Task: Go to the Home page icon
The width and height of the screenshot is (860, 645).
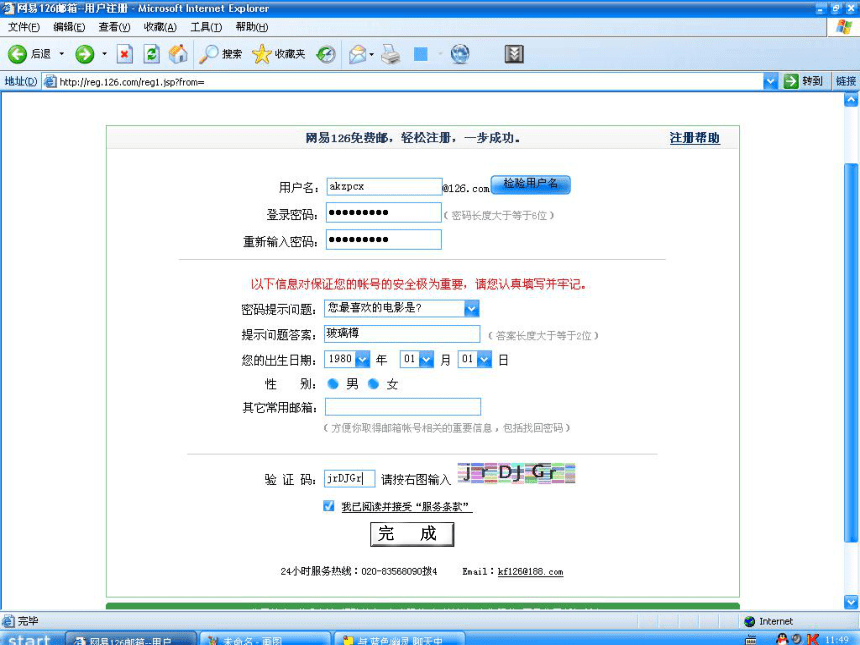Action: click(178, 54)
